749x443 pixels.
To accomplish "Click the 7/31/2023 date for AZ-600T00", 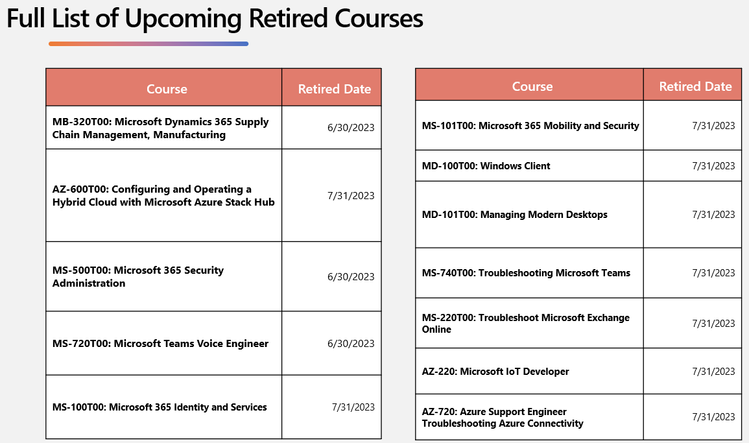I will tap(351, 195).
